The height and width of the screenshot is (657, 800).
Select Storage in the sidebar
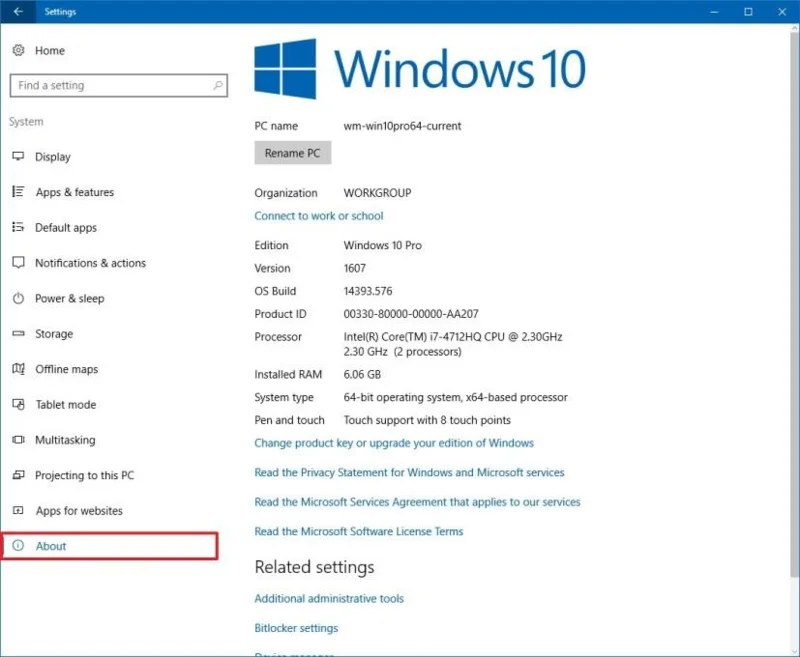pos(54,334)
